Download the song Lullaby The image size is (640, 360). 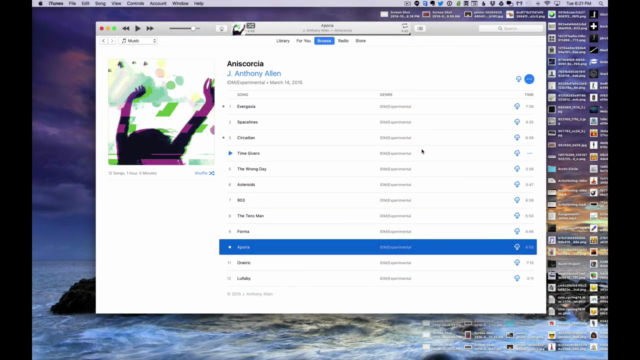point(517,278)
